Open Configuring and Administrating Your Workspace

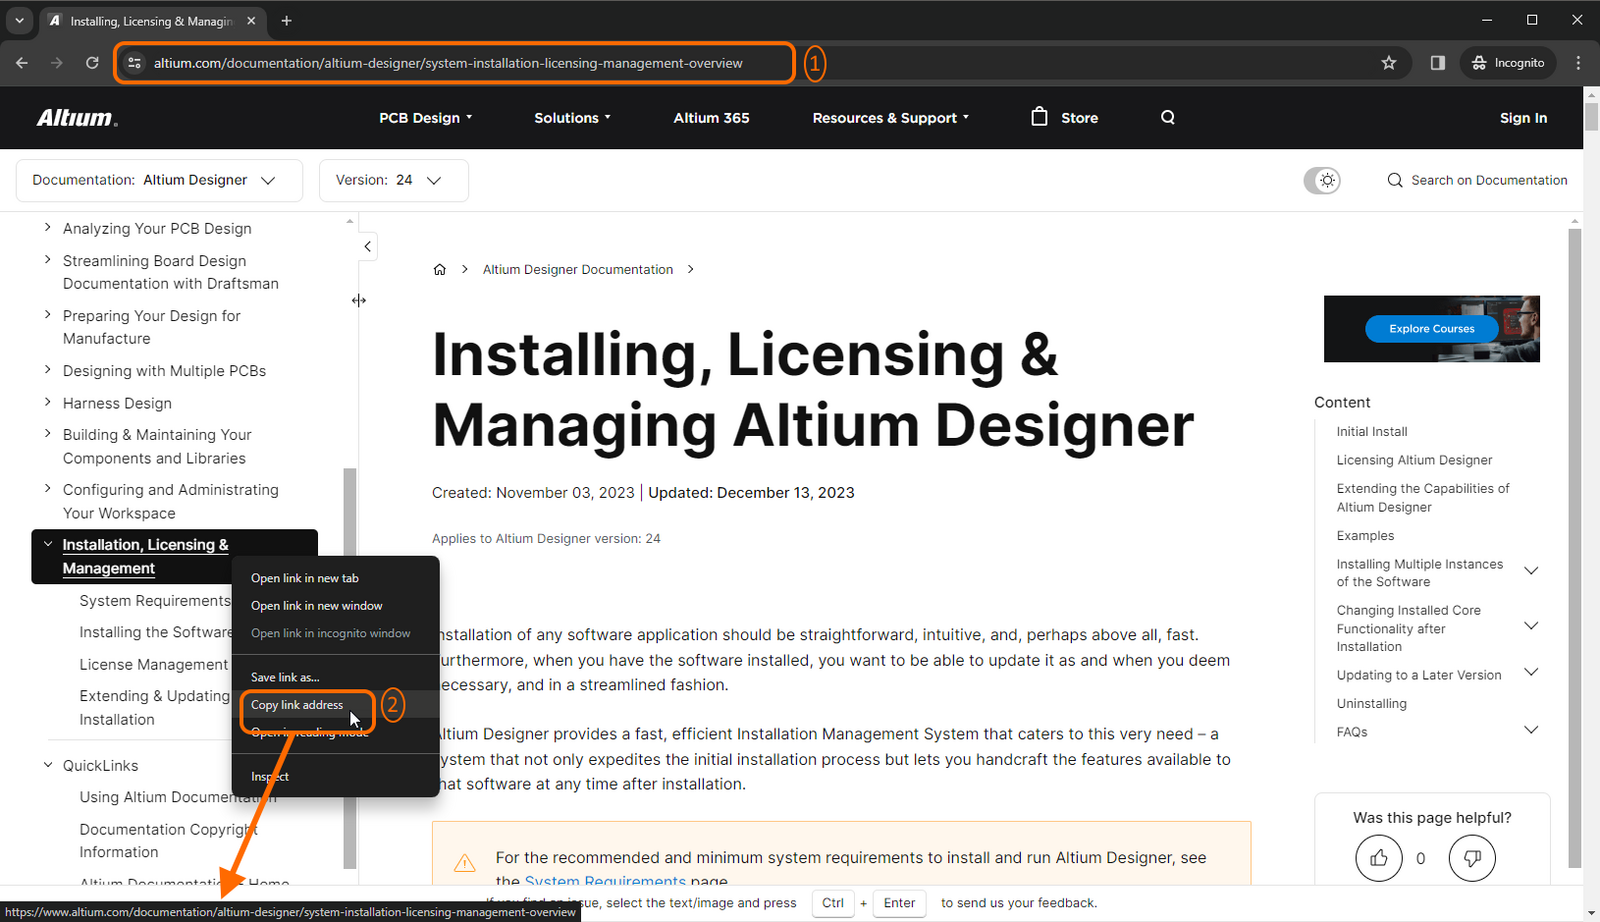[x=170, y=502]
